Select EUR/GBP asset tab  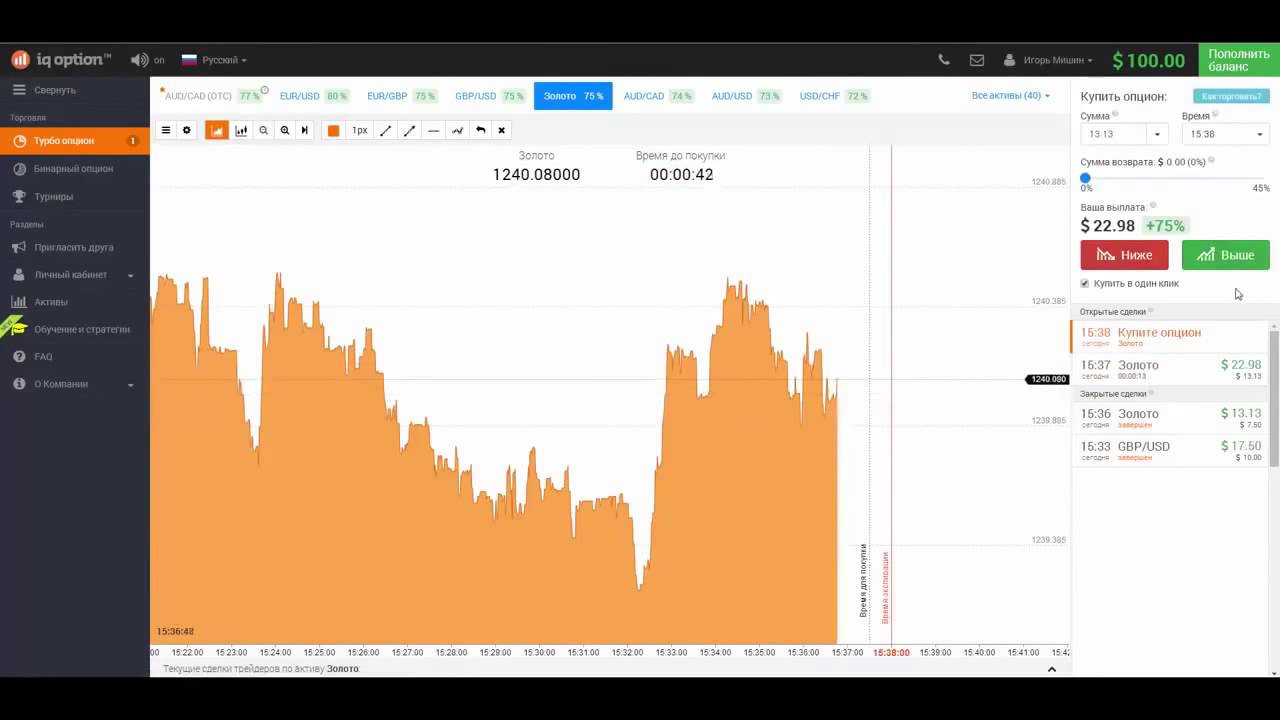tap(401, 96)
